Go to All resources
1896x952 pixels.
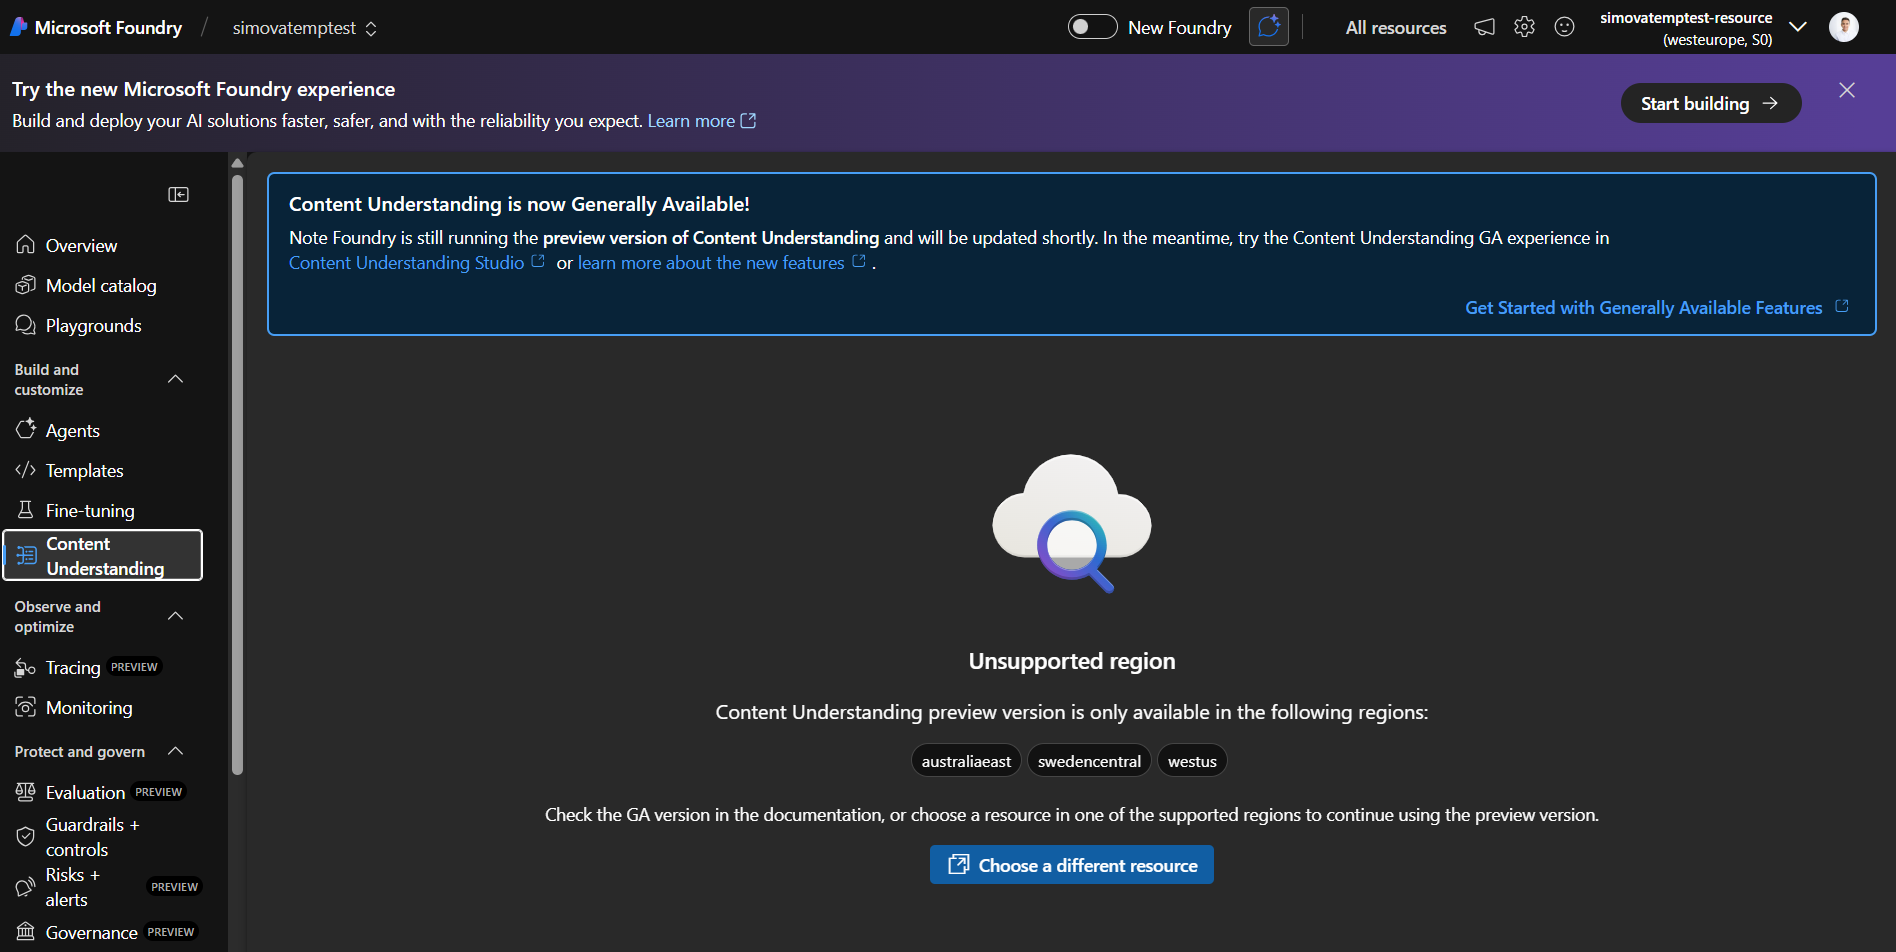pos(1396,28)
